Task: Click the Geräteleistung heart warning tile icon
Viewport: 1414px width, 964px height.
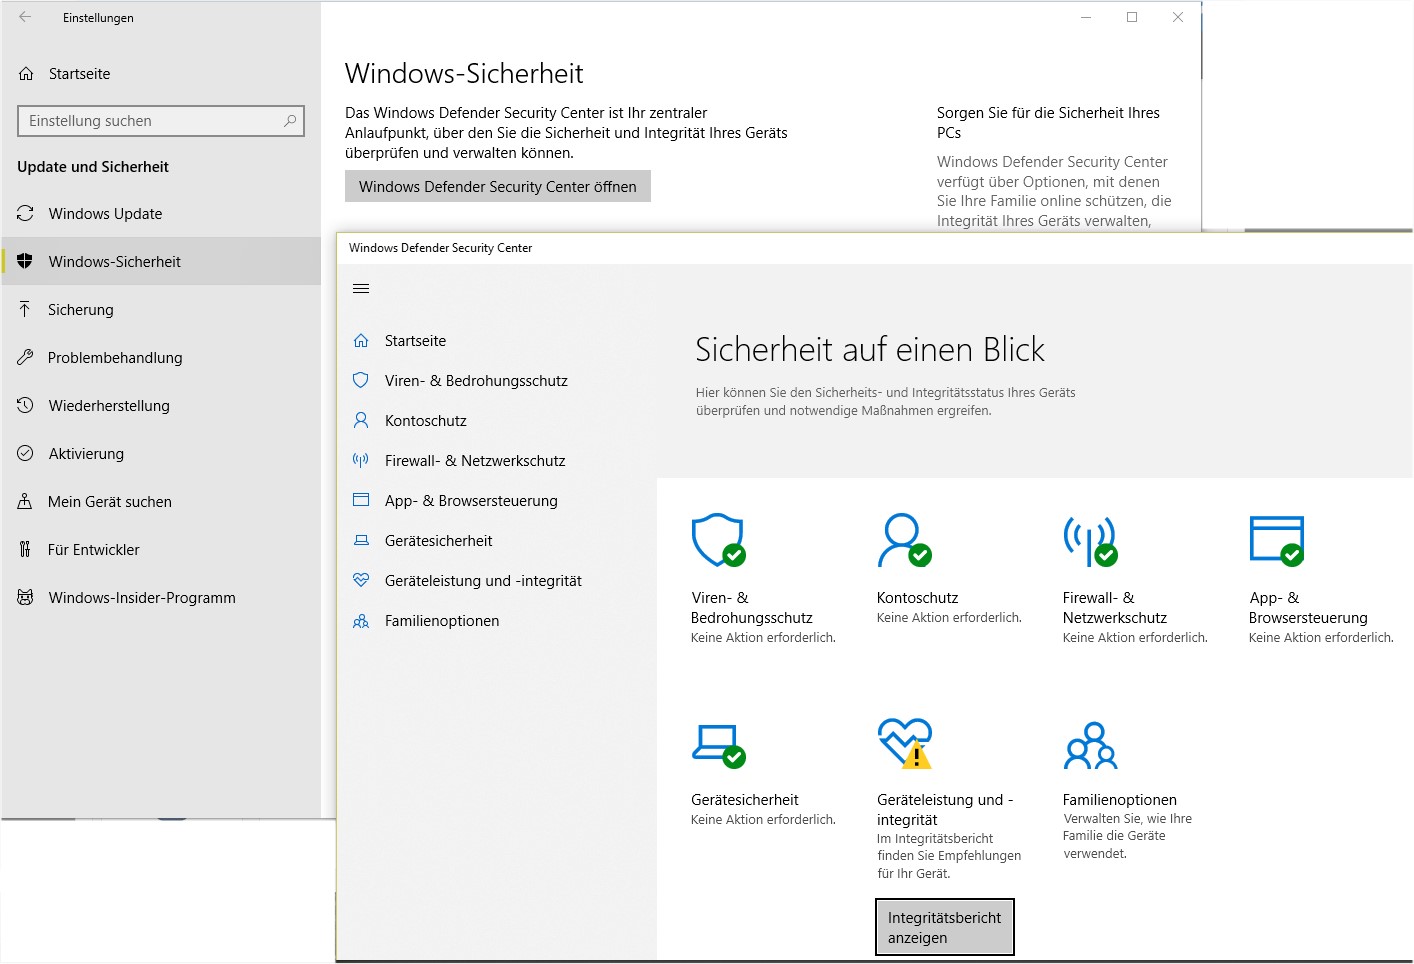Action: [905, 744]
